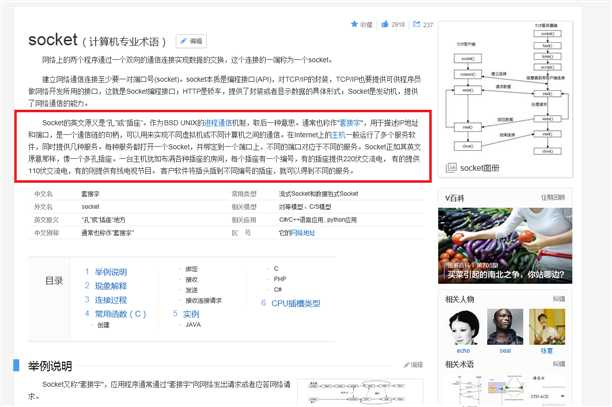Viewport: 612px width, 407px height.
Task: Click the 编辑 edit button beside the socket title
Action: [x=191, y=41]
